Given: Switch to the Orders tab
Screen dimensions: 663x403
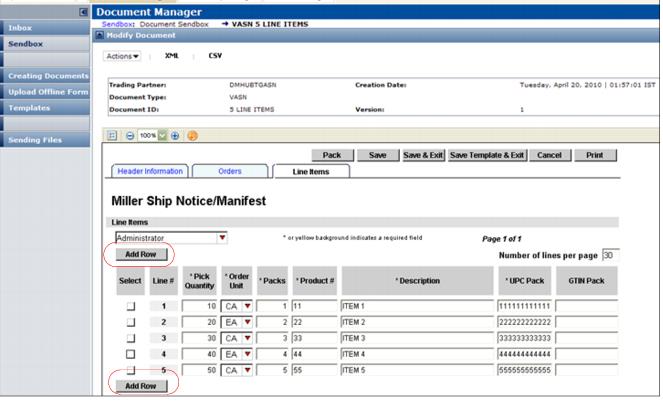Looking at the screenshot, I should pos(229,171).
